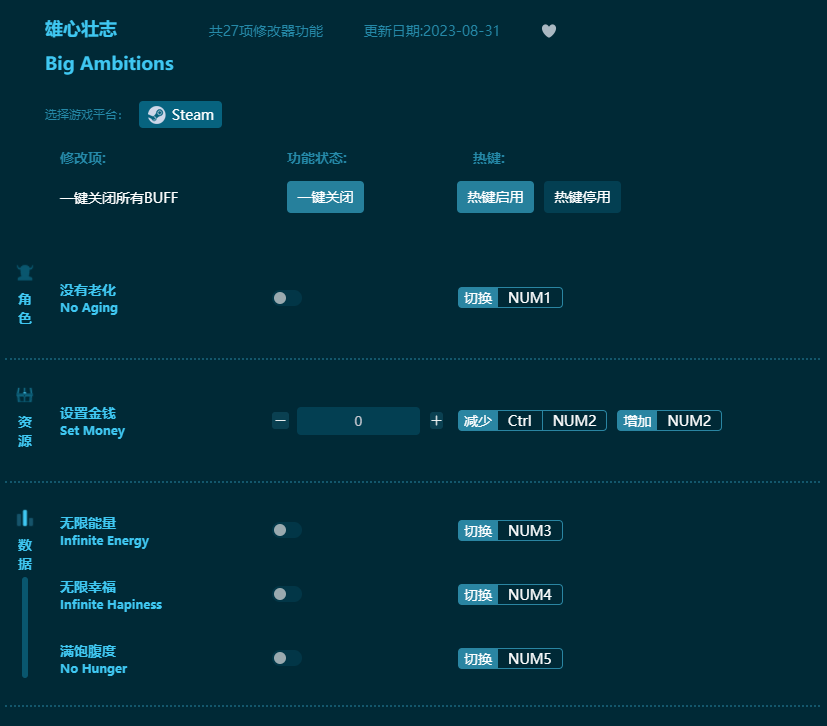Turn on the No Hunger switch
This screenshot has width=827, height=726.
click(288, 658)
